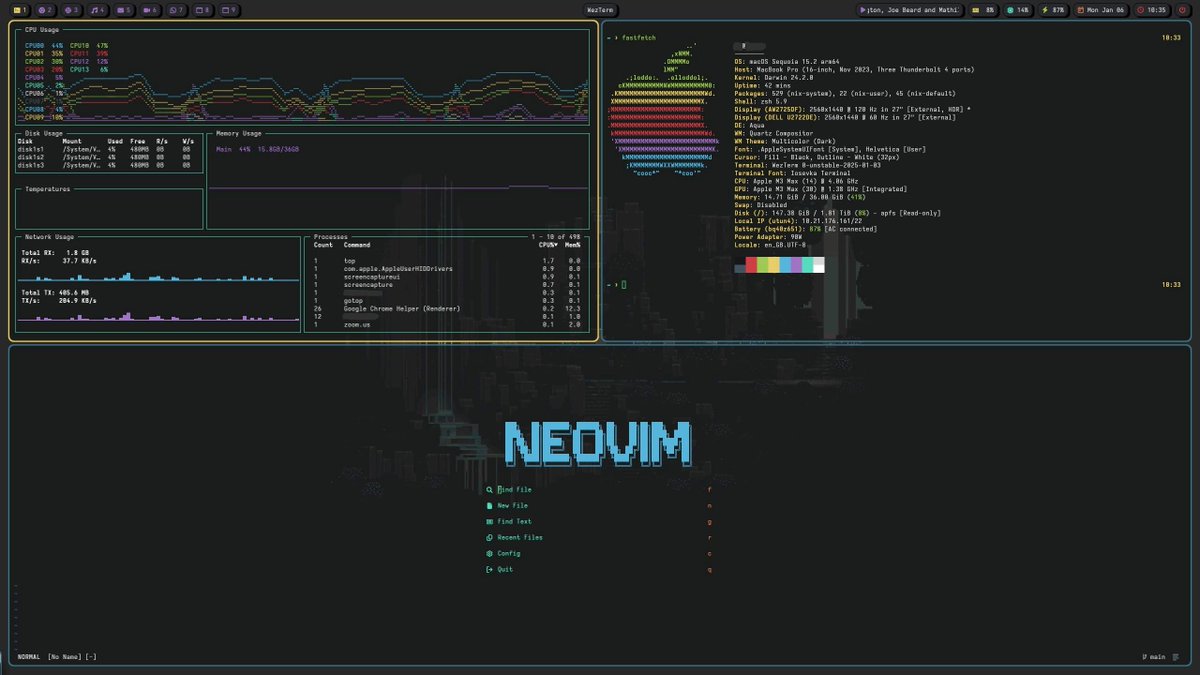Click the copy icon beside Recent Files
This screenshot has width=1200, height=675.
pos(489,537)
